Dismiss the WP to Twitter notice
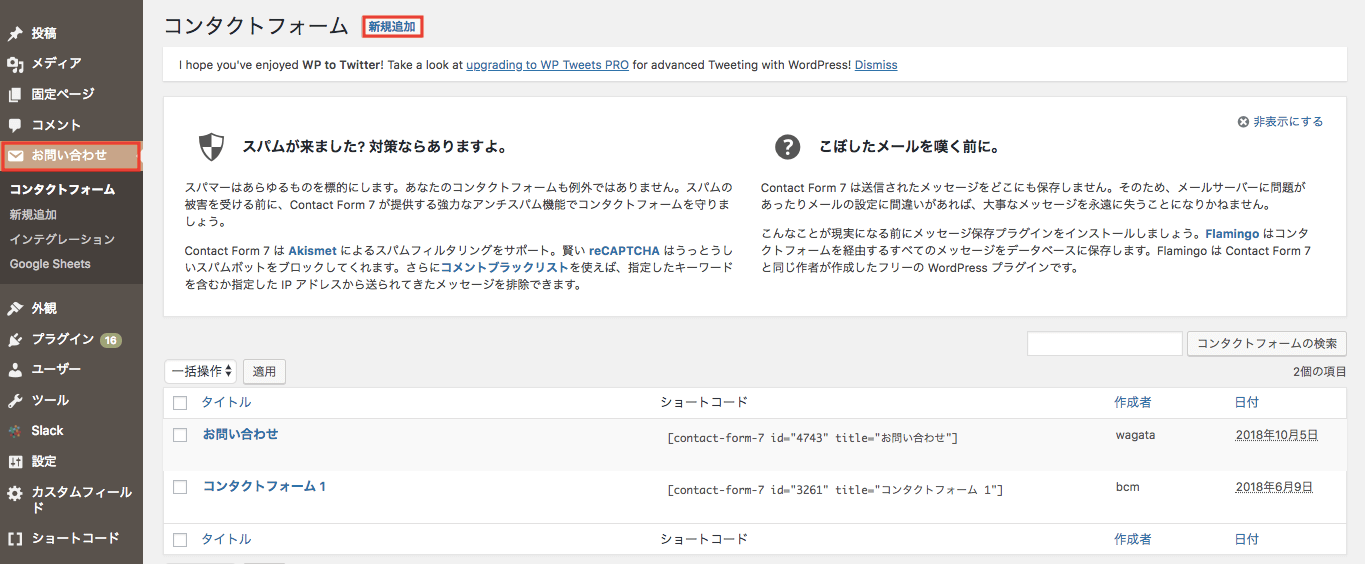This screenshot has height=564, width=1365. coord(875,65)
